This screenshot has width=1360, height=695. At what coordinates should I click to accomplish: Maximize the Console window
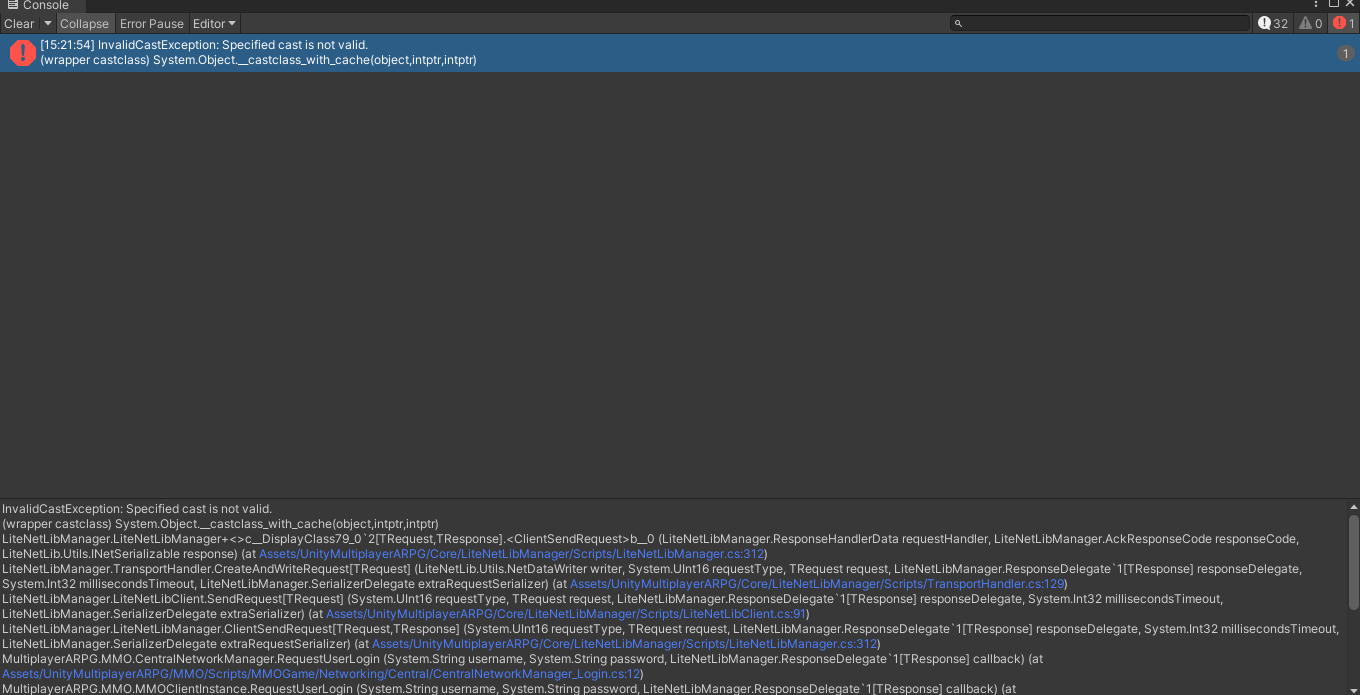click(1333, 4)
